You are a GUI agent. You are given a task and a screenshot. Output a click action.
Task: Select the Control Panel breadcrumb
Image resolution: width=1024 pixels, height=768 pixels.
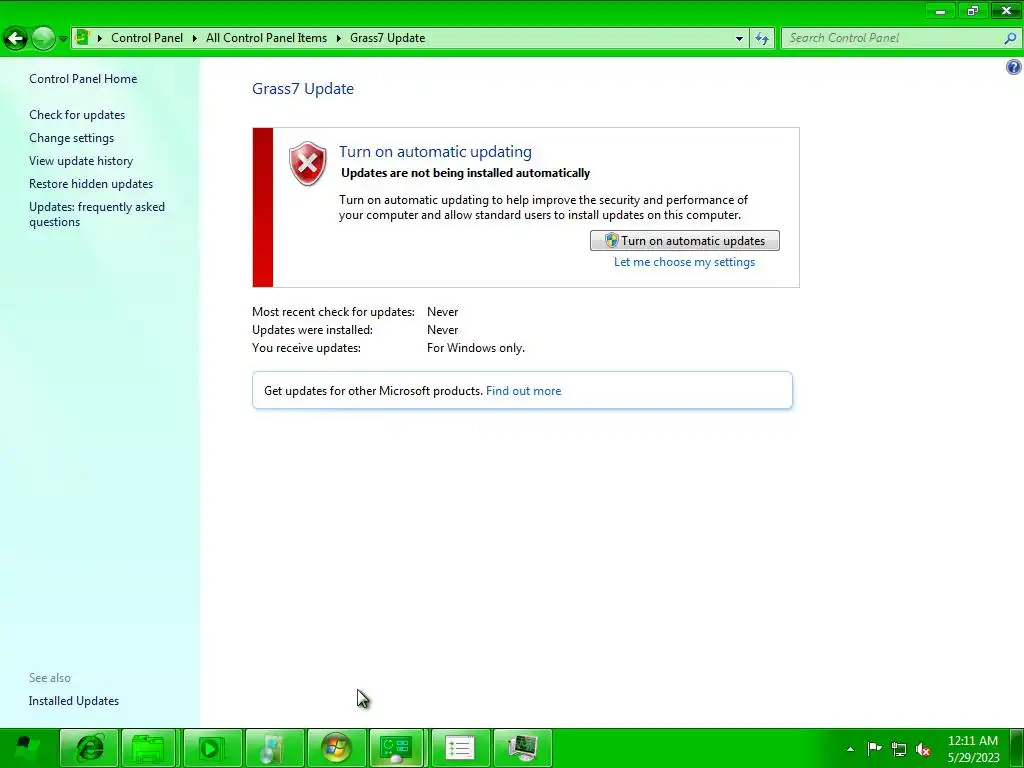pyautogui.click(x=147, y=38)
